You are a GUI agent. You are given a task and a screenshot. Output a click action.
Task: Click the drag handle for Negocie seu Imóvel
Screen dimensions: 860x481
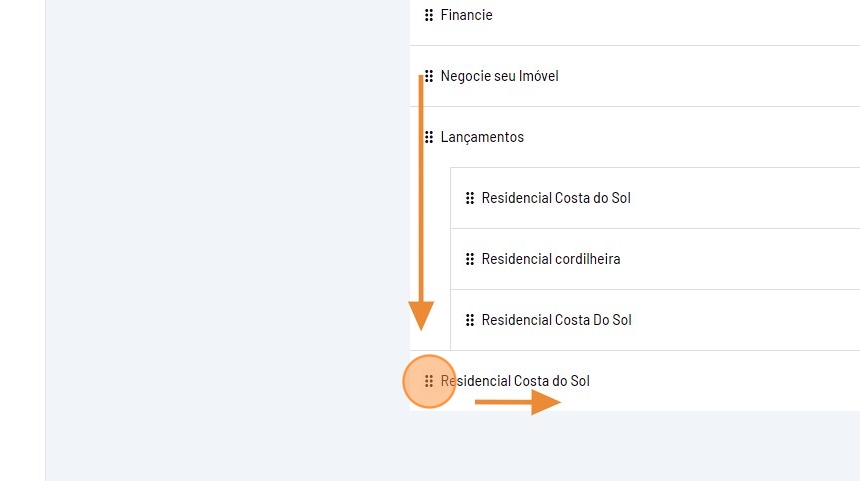click(429, 76)
